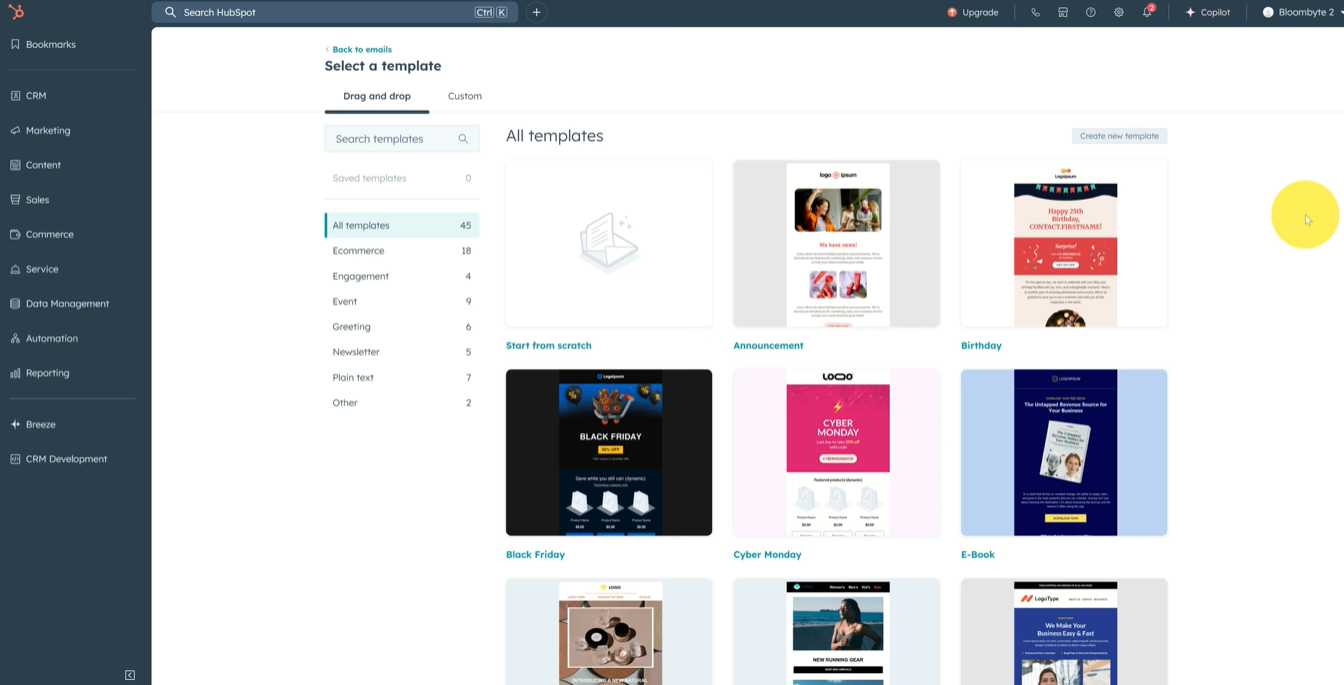
Task: Click Create new template button
Action: point(1119,136)
